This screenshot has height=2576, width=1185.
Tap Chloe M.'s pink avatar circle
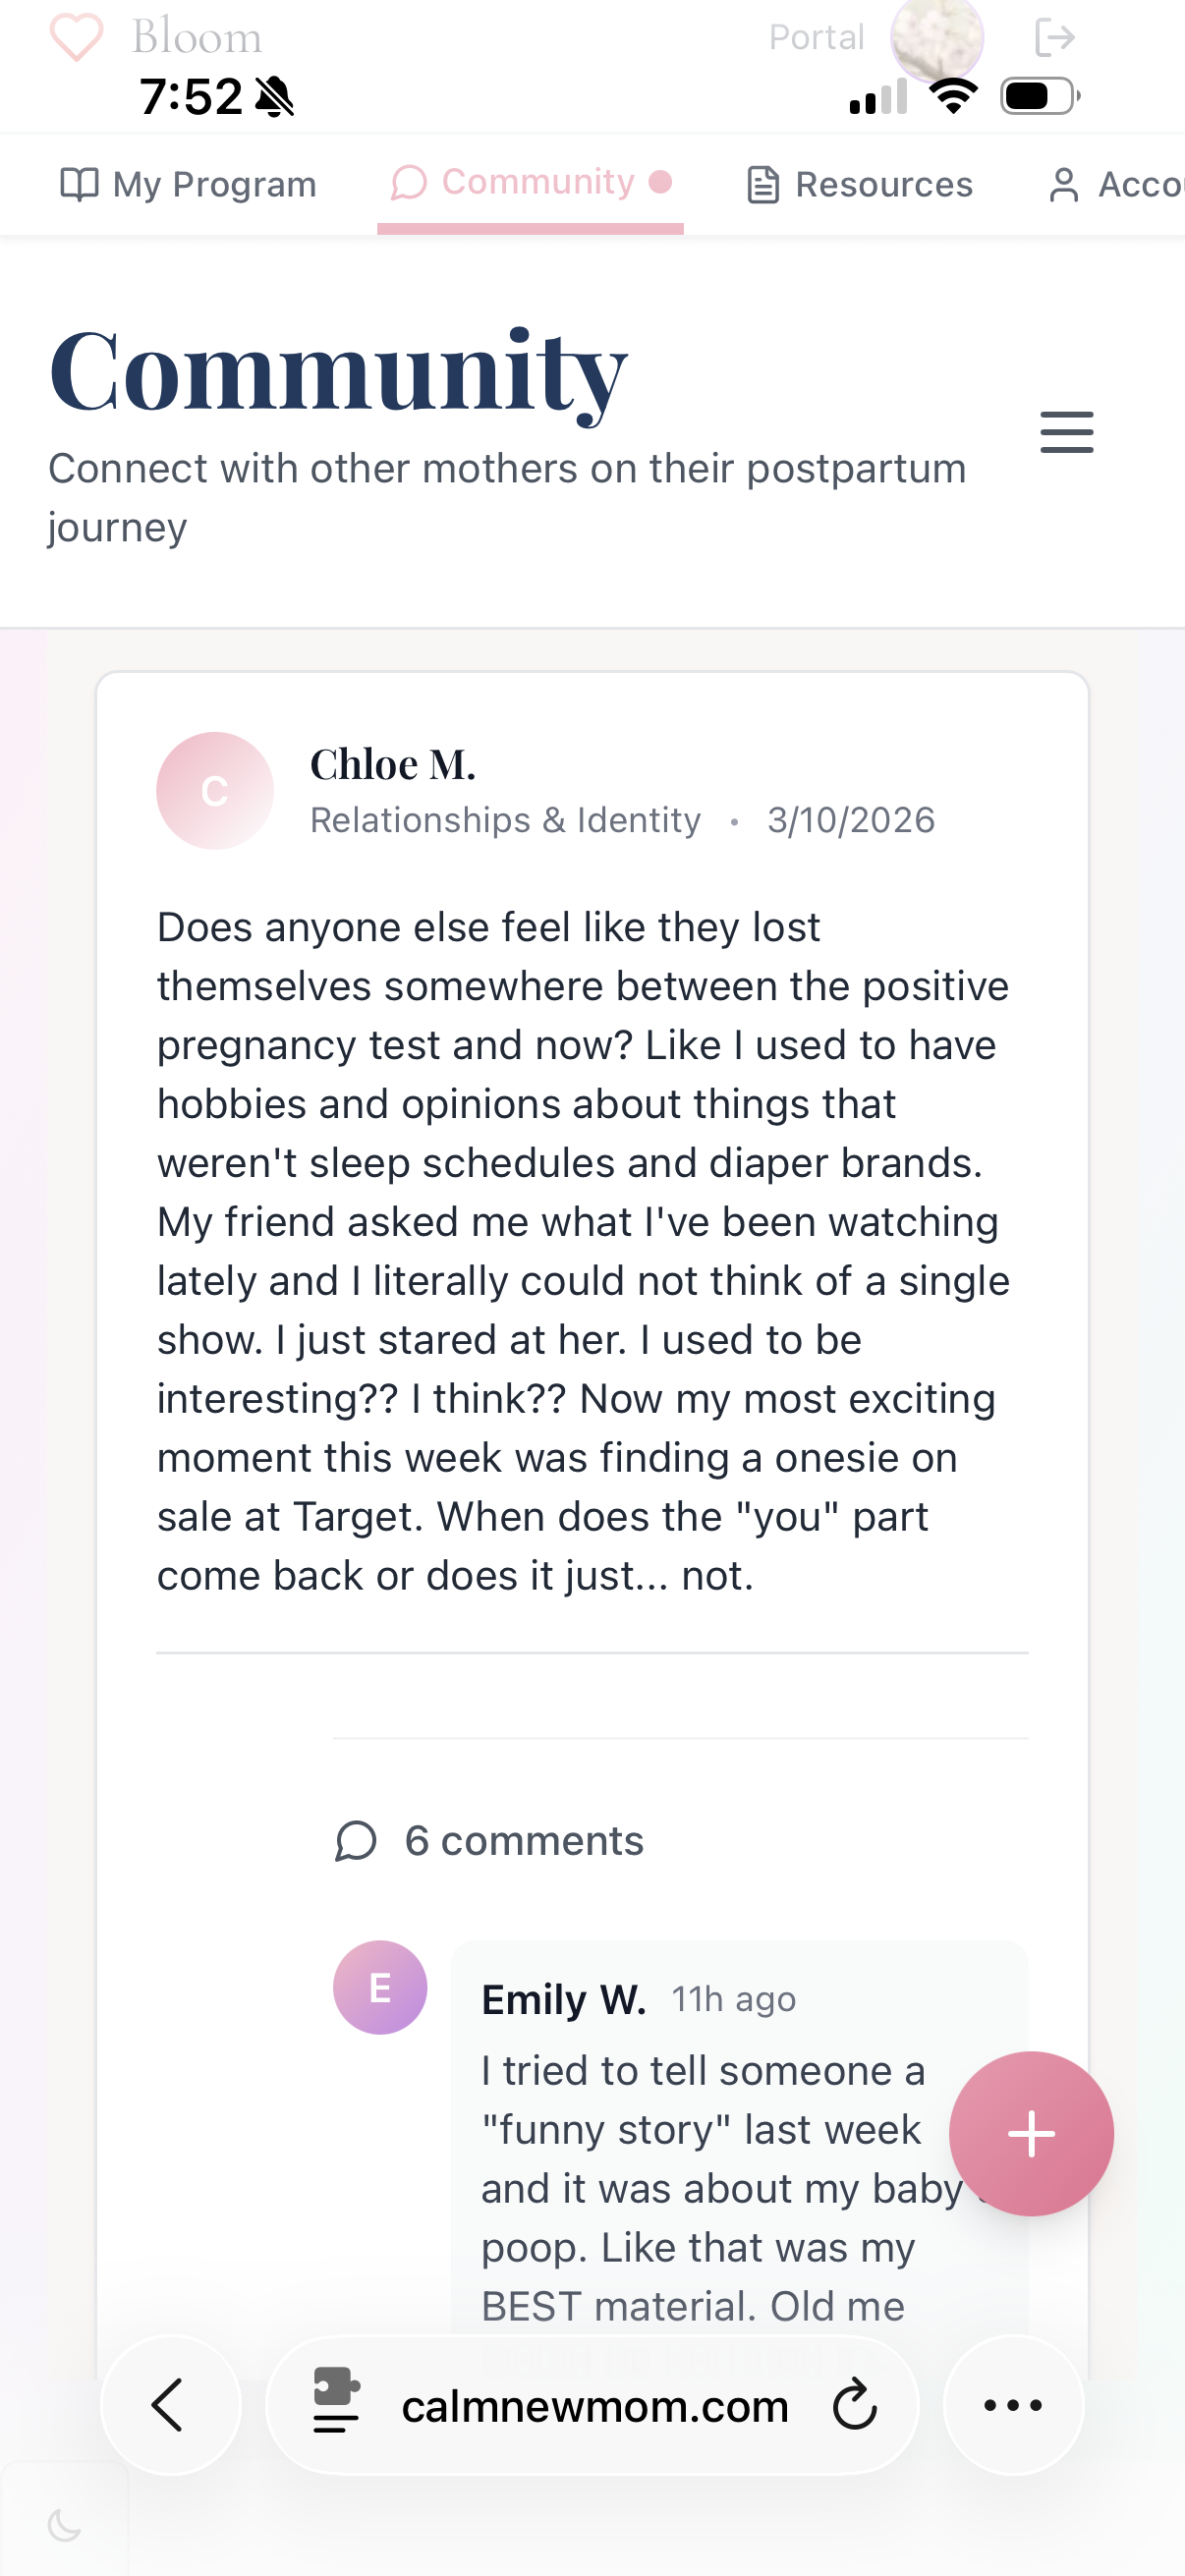[215, 791]
